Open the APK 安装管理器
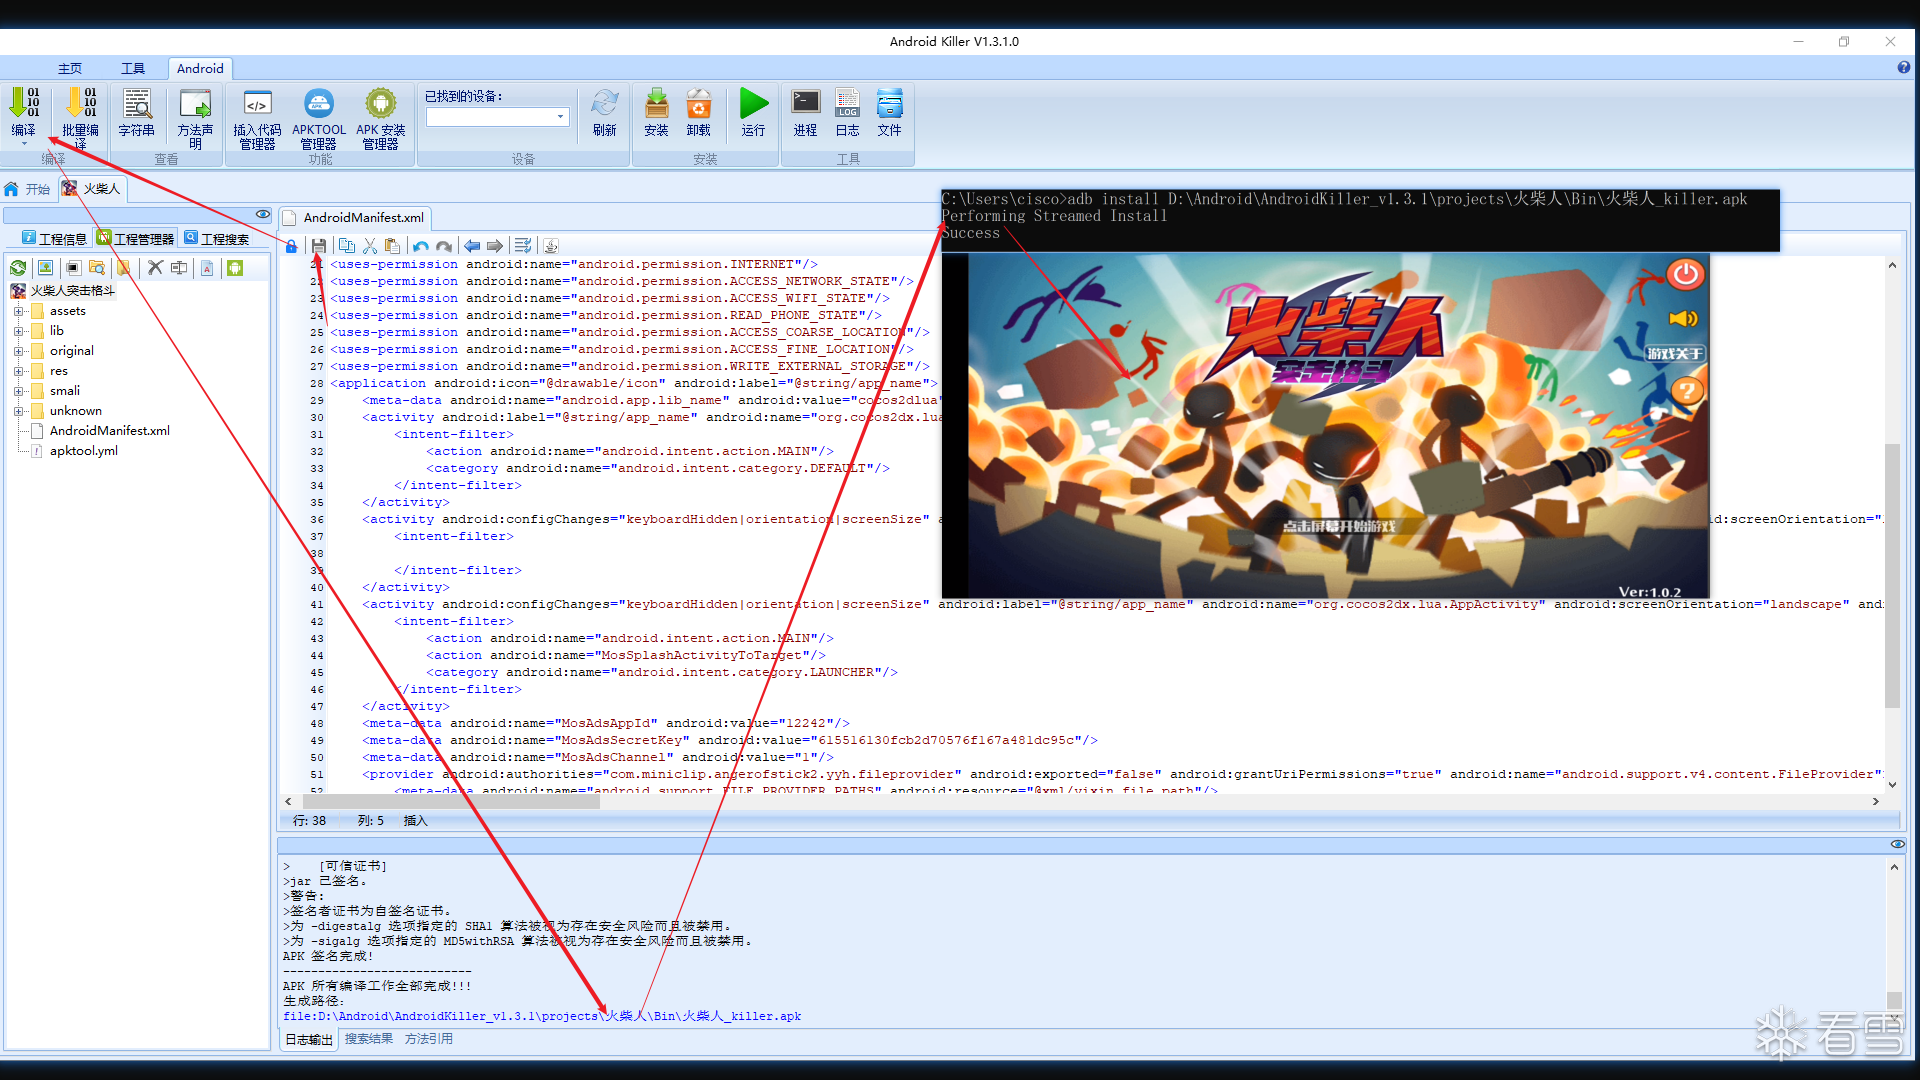The width and height of the screenshot is (1920, 1080). click(x=381, y=117)
